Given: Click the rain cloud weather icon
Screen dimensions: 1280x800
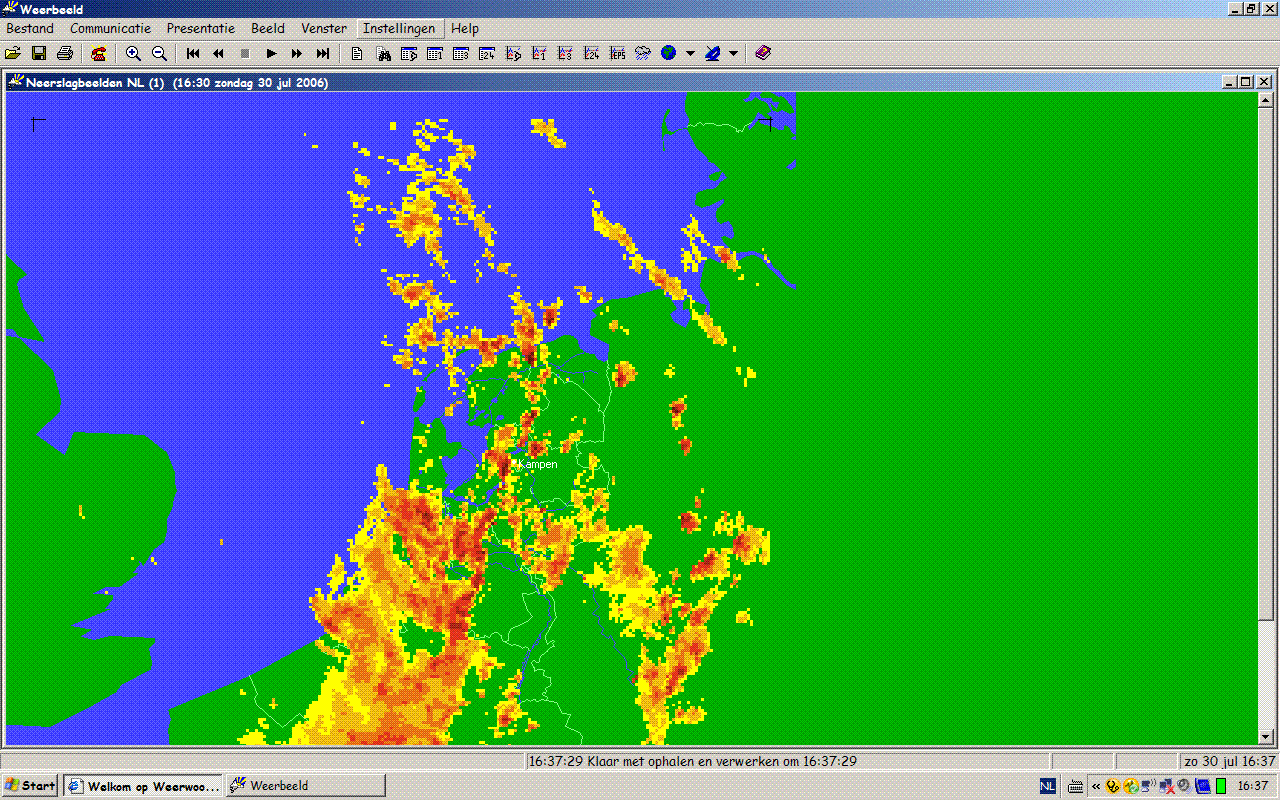Looking at the screenshot, I should pos(643,53).
